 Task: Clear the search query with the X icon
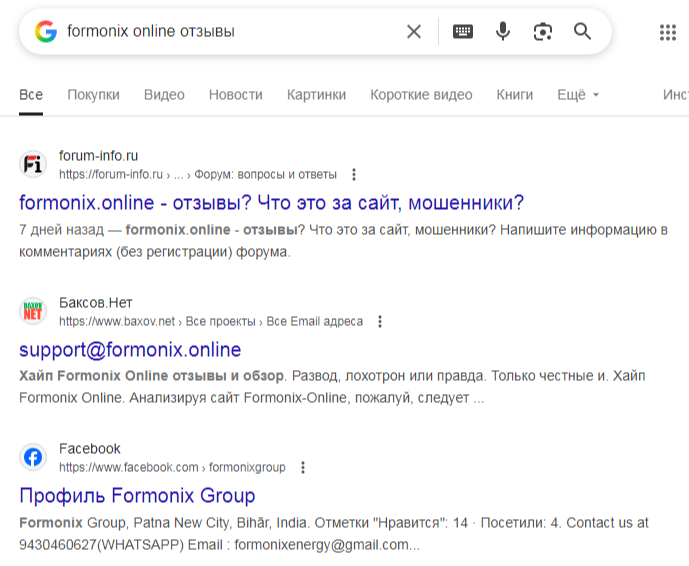pos(414,32)
